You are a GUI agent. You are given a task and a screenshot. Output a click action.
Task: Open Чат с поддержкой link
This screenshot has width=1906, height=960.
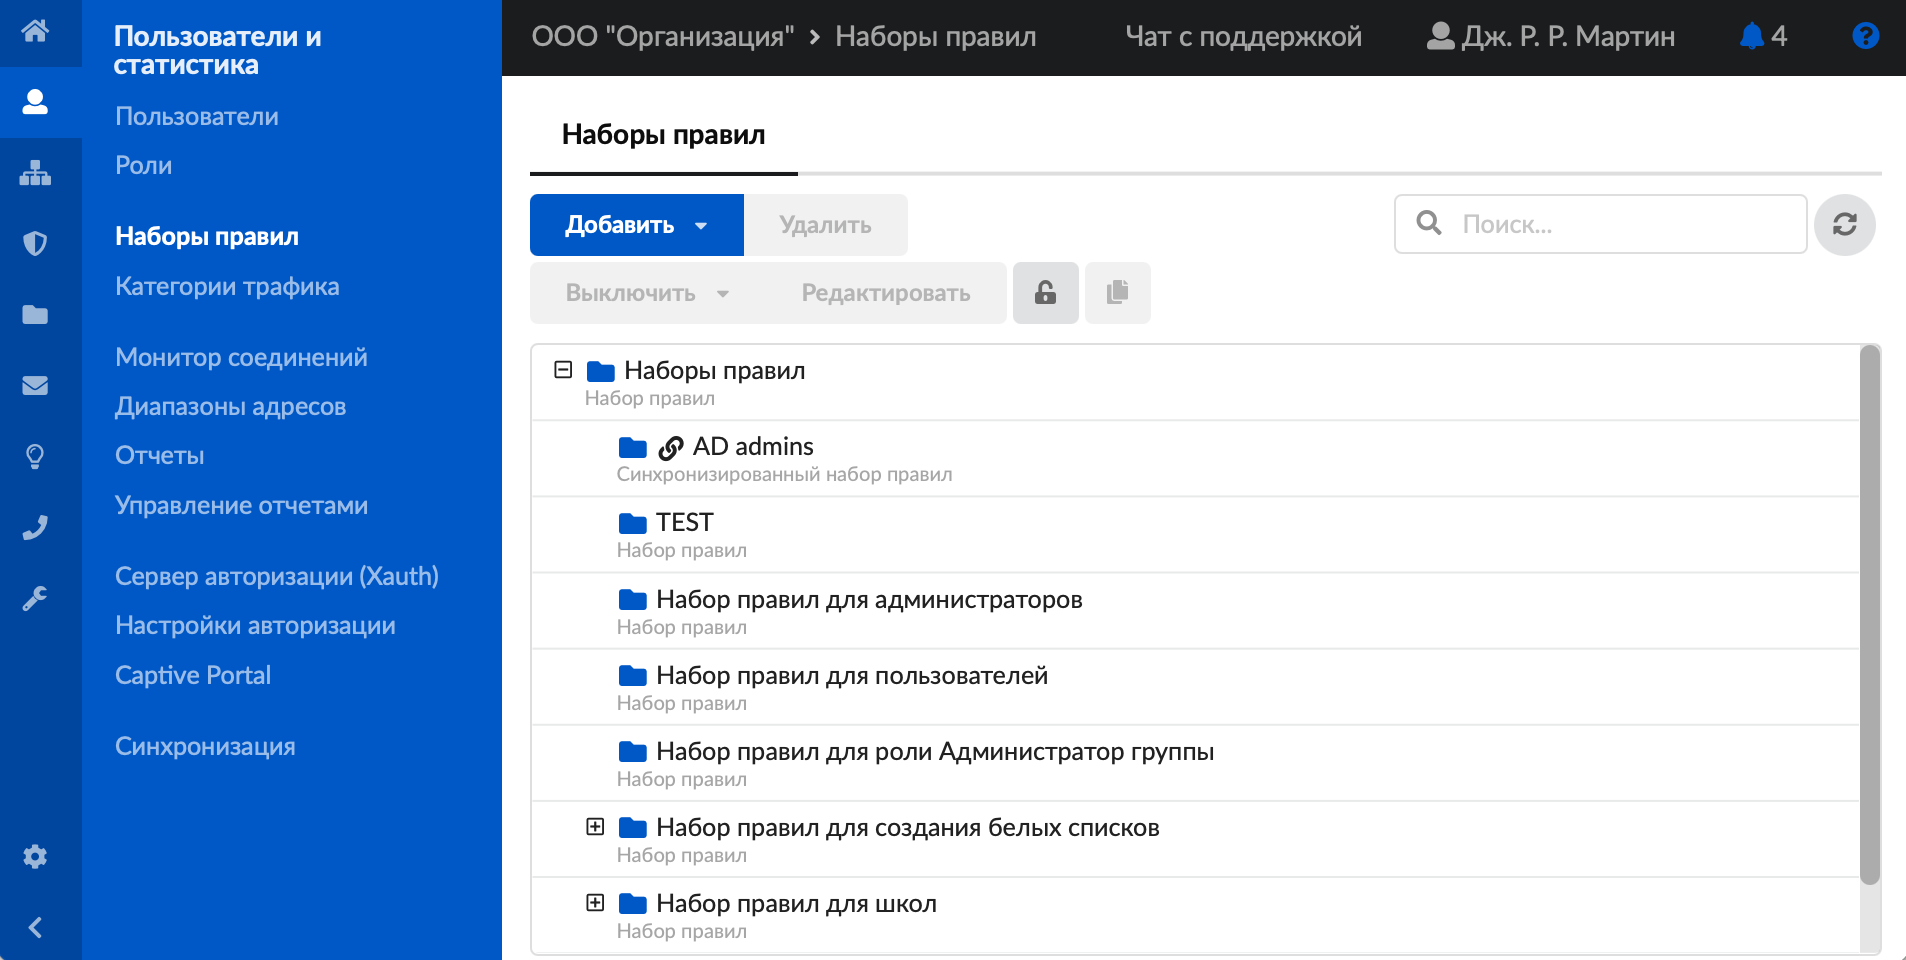point(1243,37)
